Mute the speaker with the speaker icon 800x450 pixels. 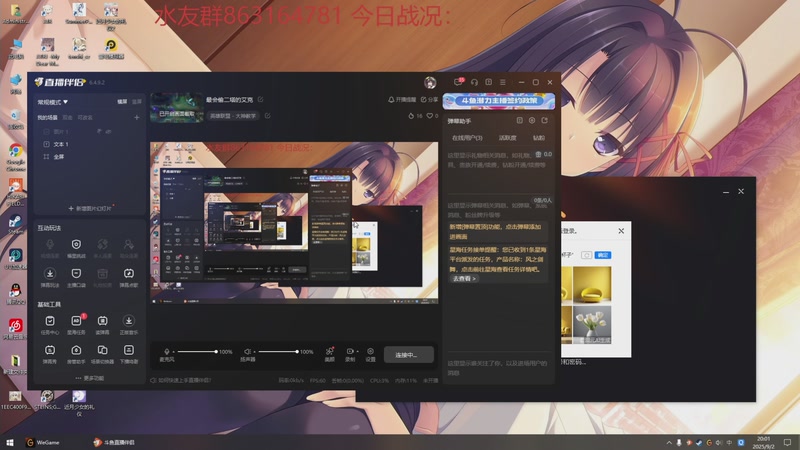click(247, 352)
